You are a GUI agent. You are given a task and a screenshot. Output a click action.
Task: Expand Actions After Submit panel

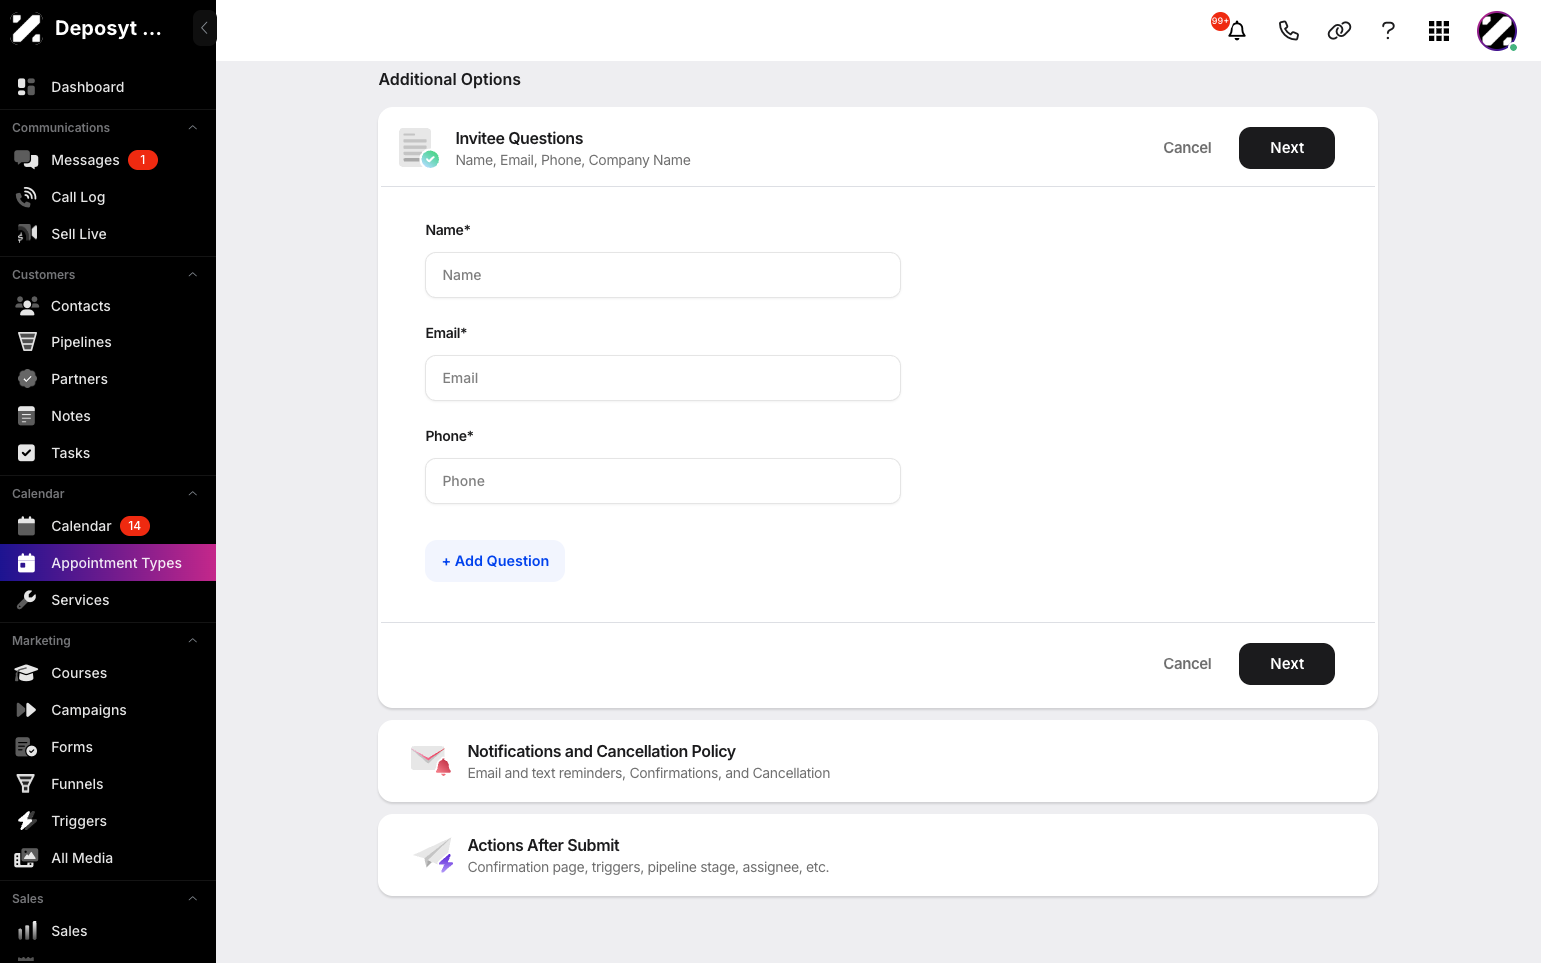[x=878, y=855]
